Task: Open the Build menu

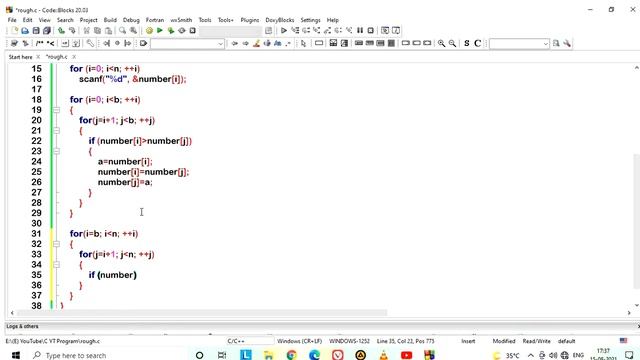Action: [x=110, y=20]
